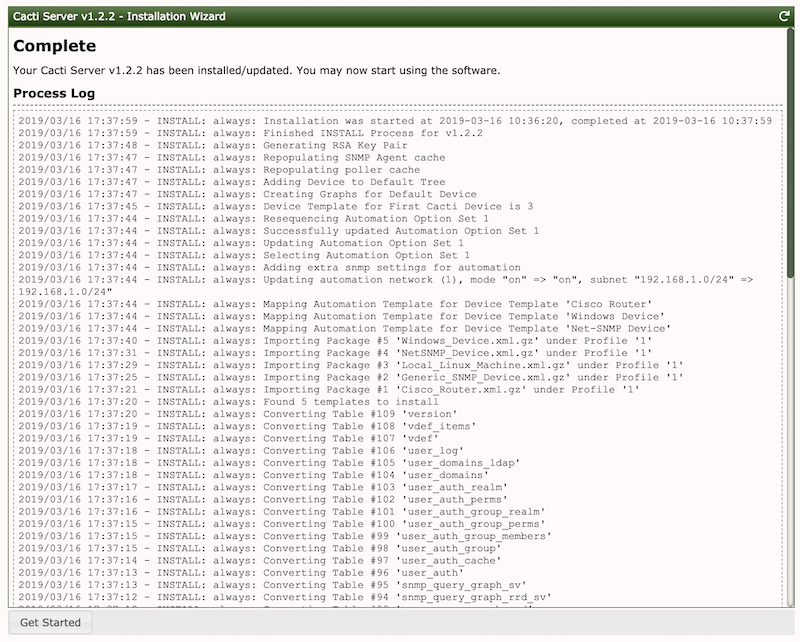Click Mapping Automation Template line for 'Windows Device'
800x642 pixels.
(x=341, y=317)
